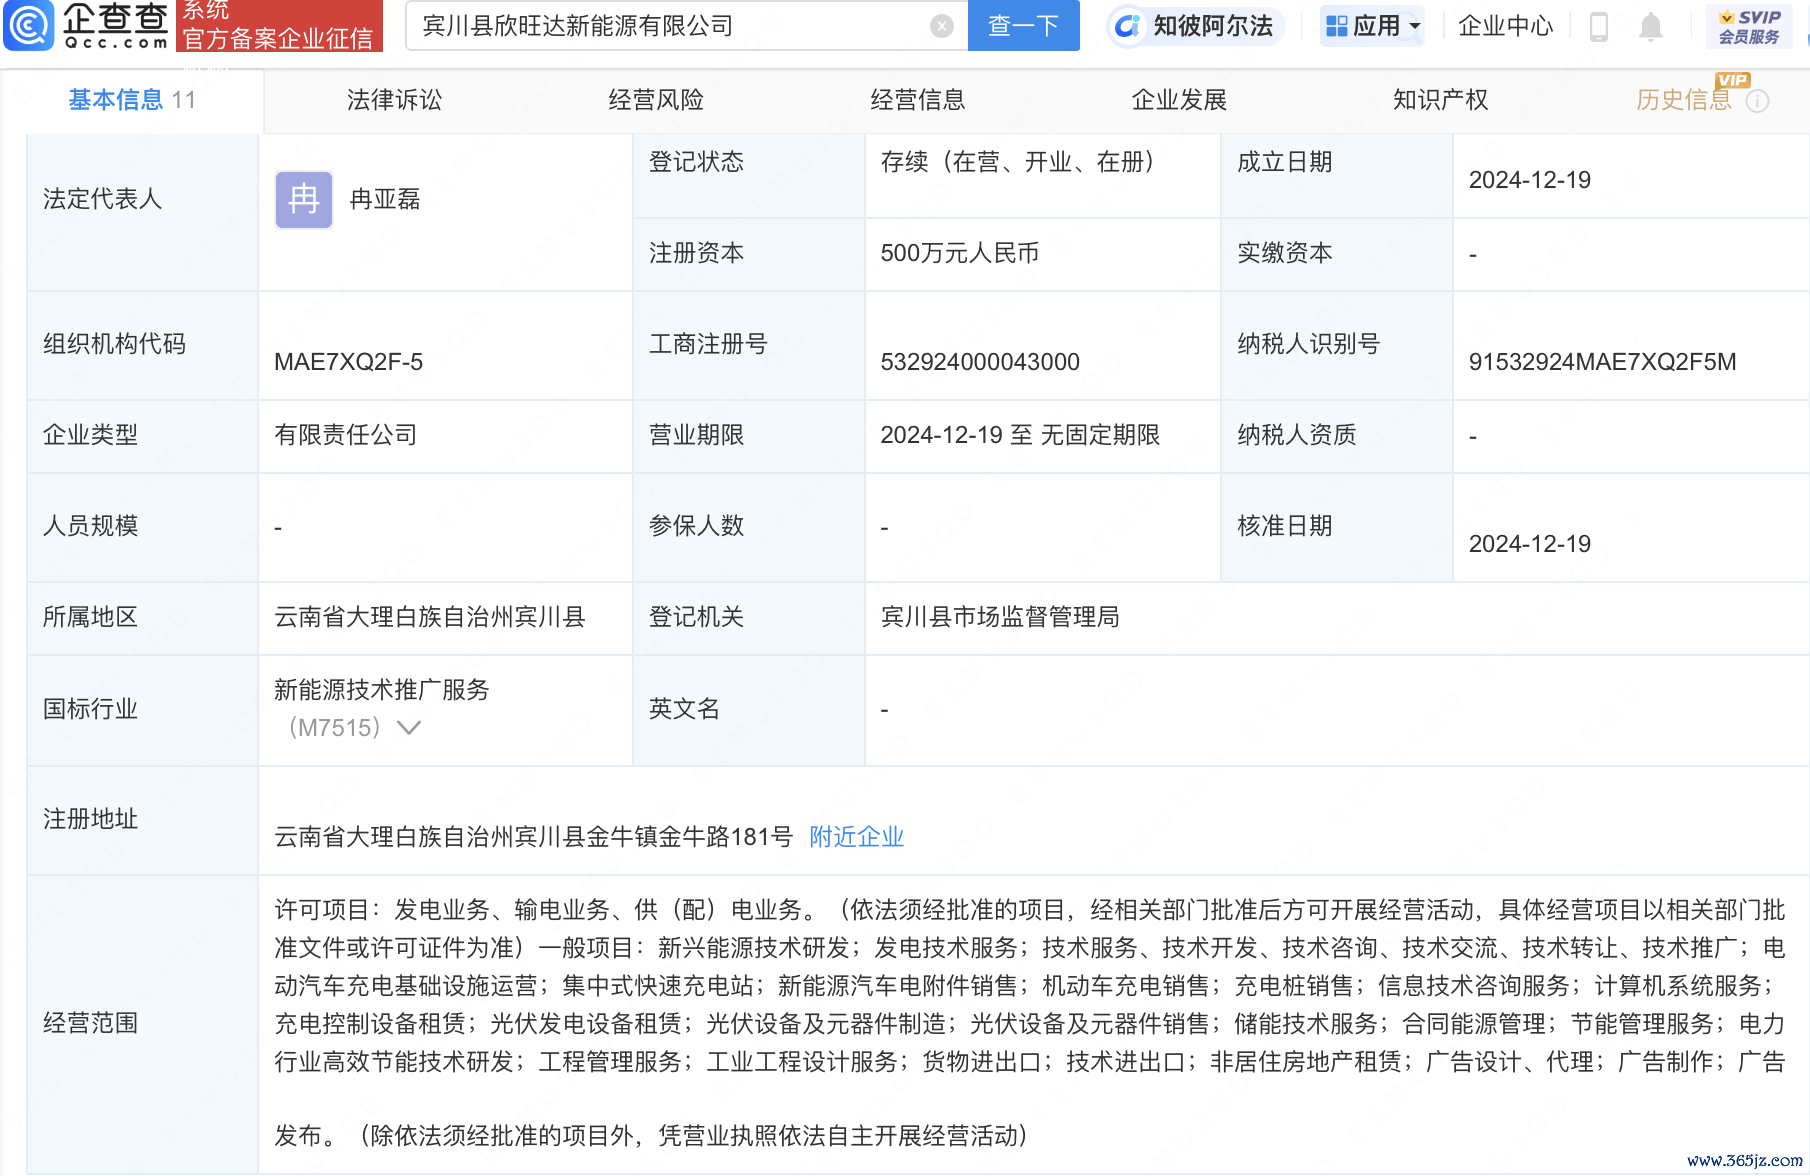Switch to the 基本信息 tab
This screenshot has height=1176, width=1810.
pos(132,100)
